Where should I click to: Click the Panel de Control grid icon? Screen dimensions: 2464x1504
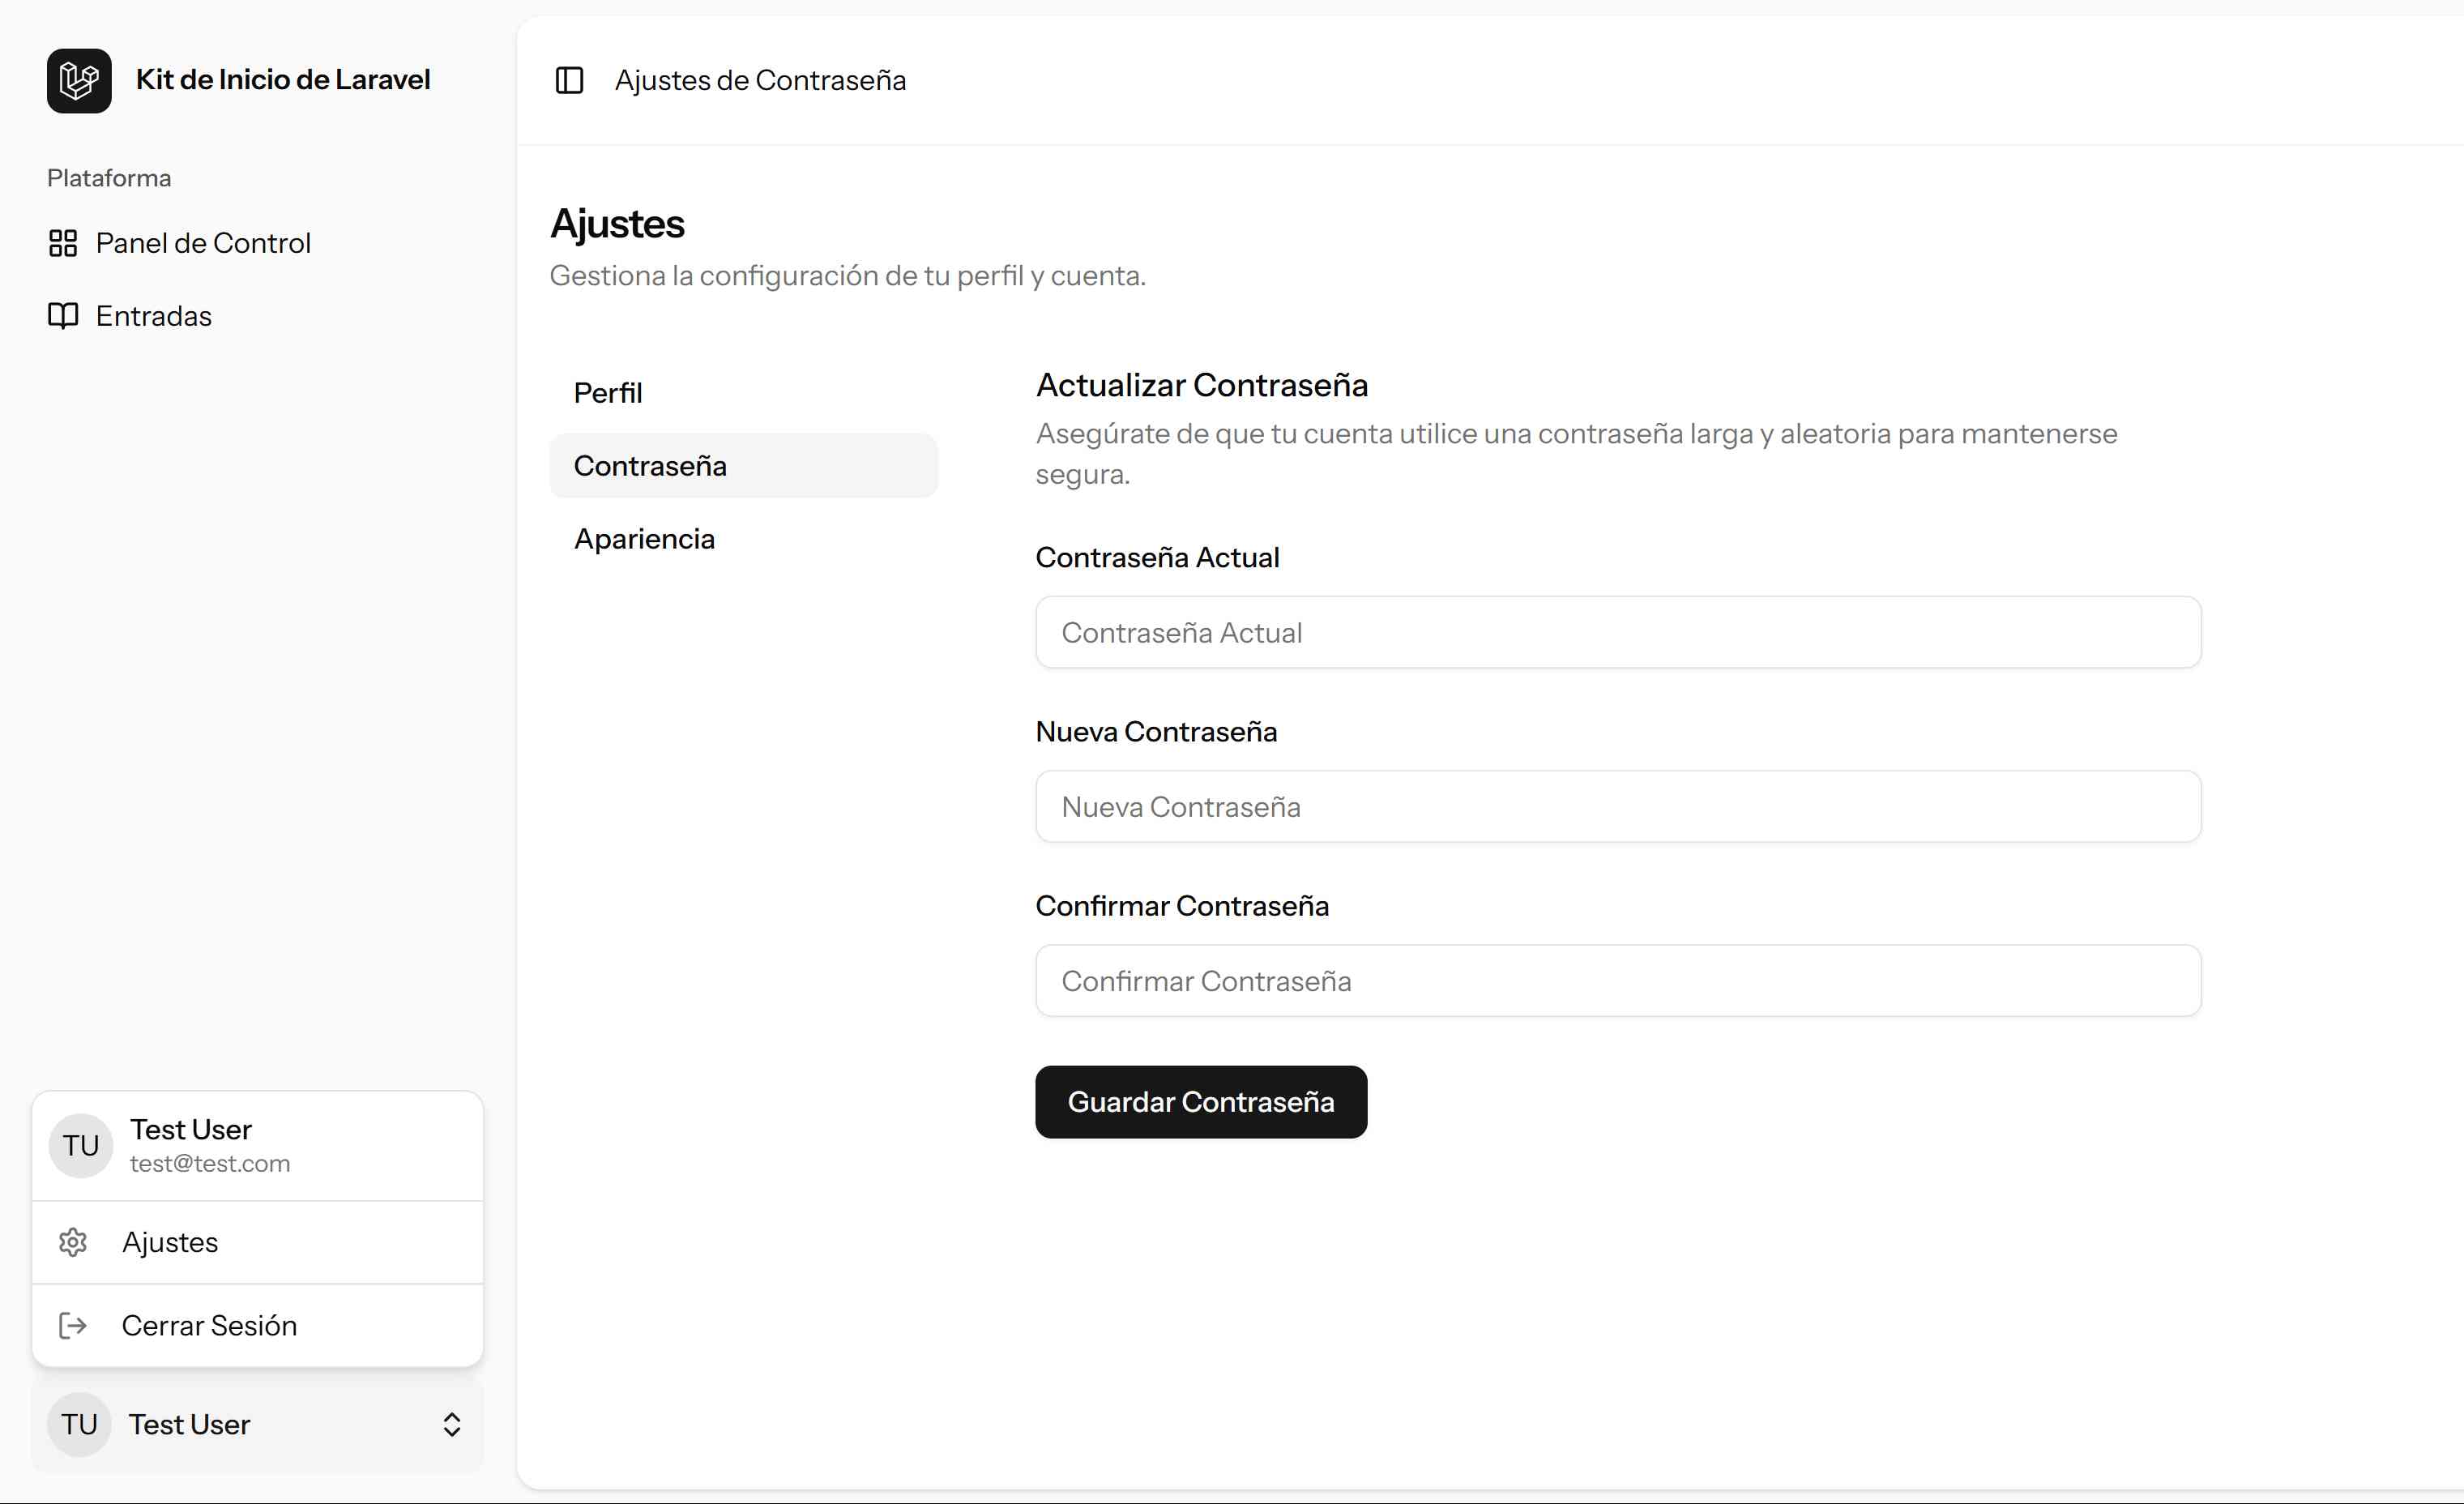tap(63, 243)
